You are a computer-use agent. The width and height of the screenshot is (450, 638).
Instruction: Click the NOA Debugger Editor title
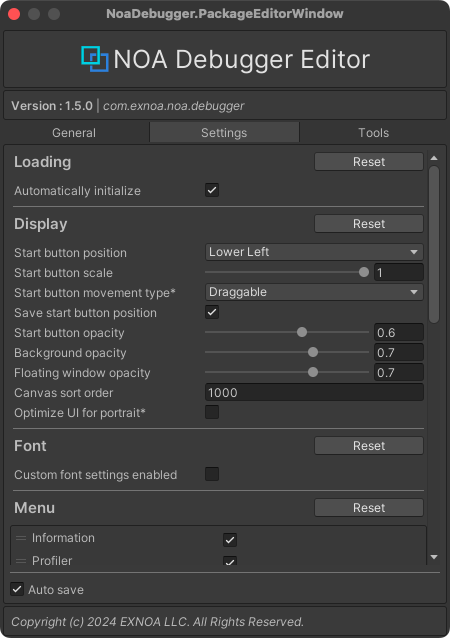(x=242, y=59)
